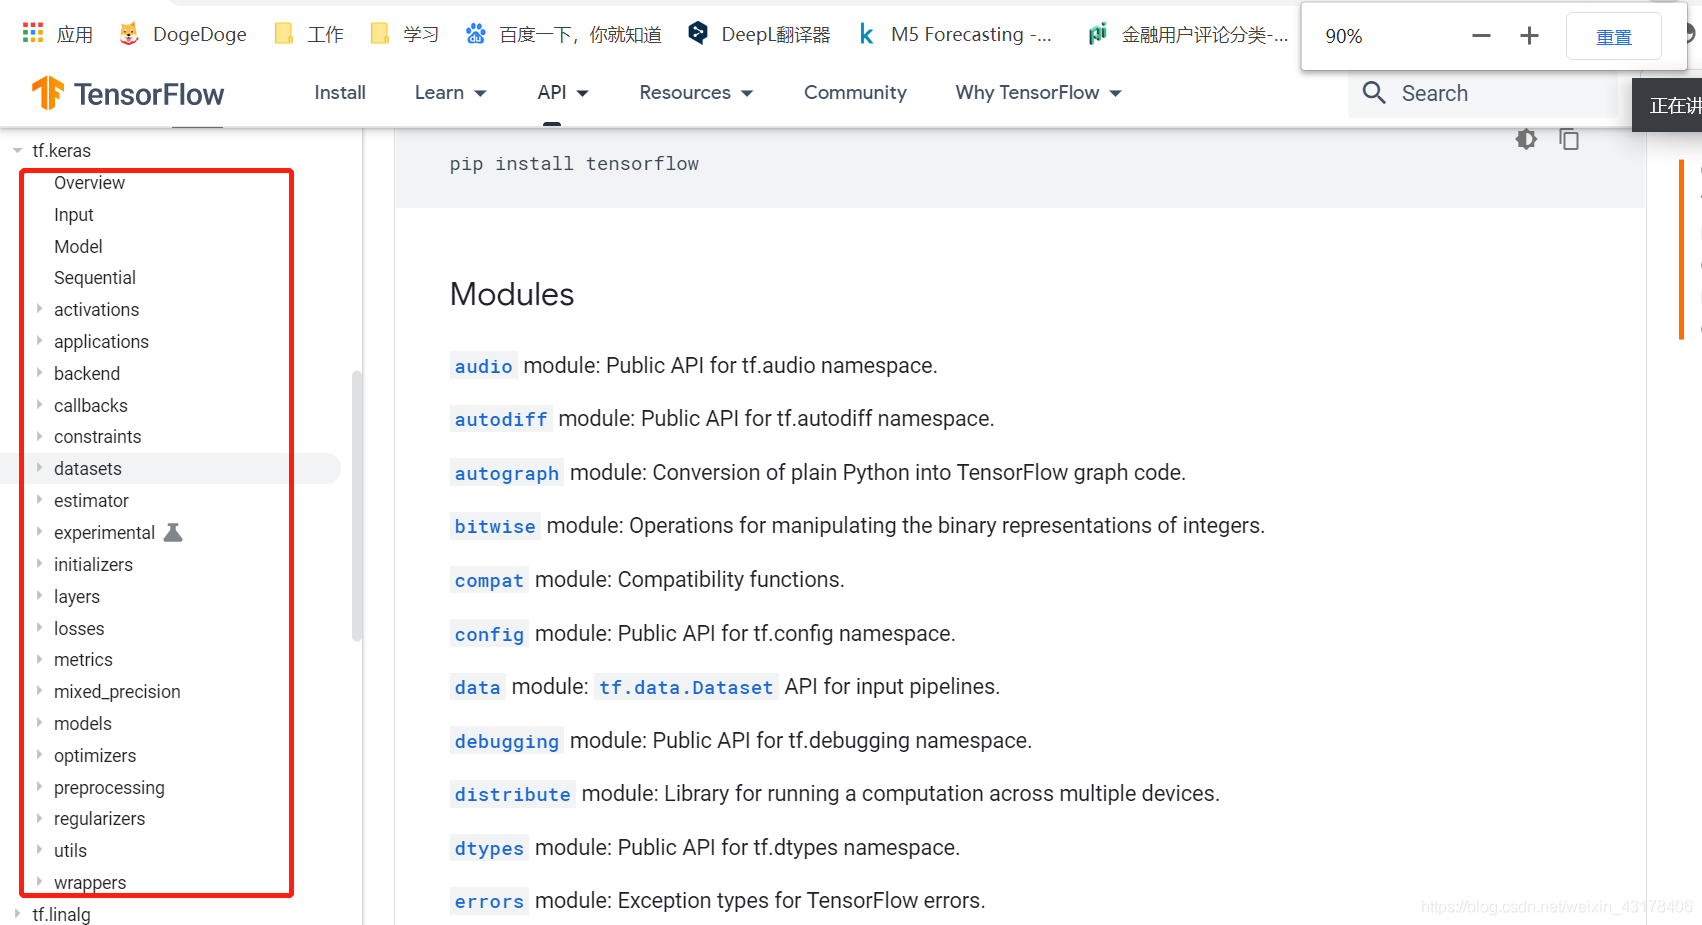1702x925 pixels.
Task: Open the M5 Forecasting Kaggle bookmark
Action: click(x=955, y=34)
